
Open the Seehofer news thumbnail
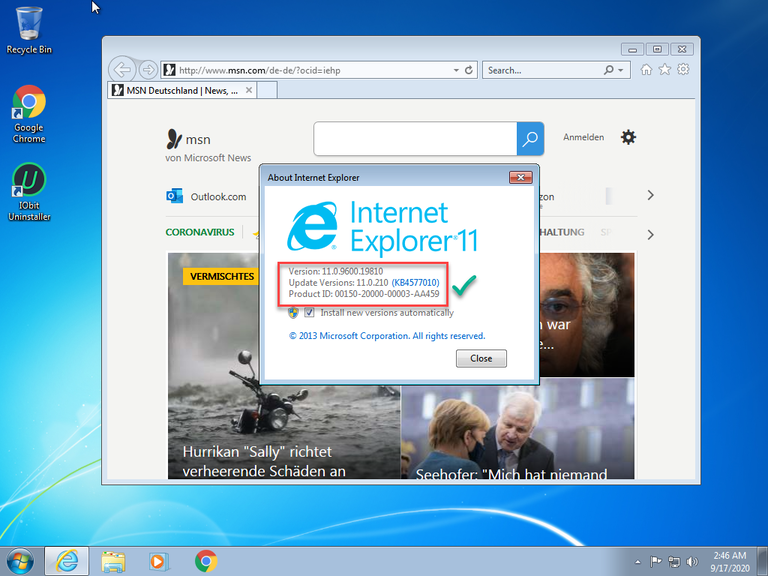[x=518, y=429]
